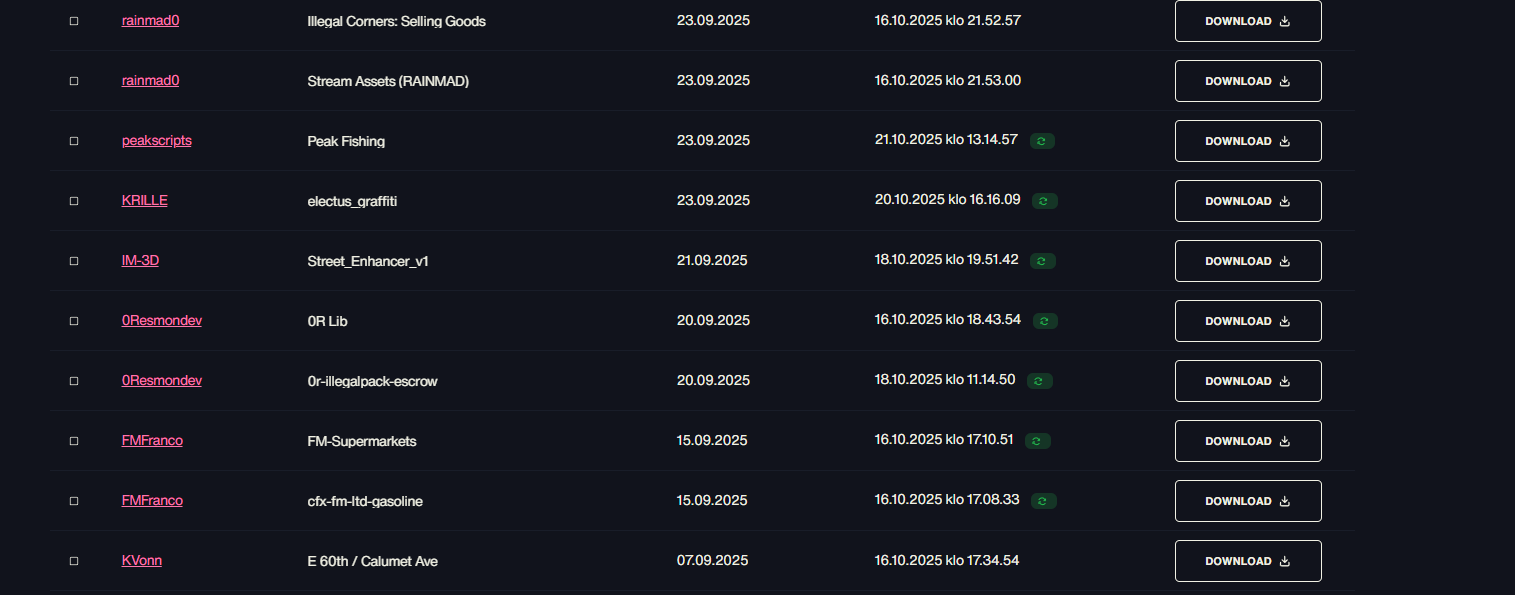Open the IM-3D author link

click(x=141, y=260)
